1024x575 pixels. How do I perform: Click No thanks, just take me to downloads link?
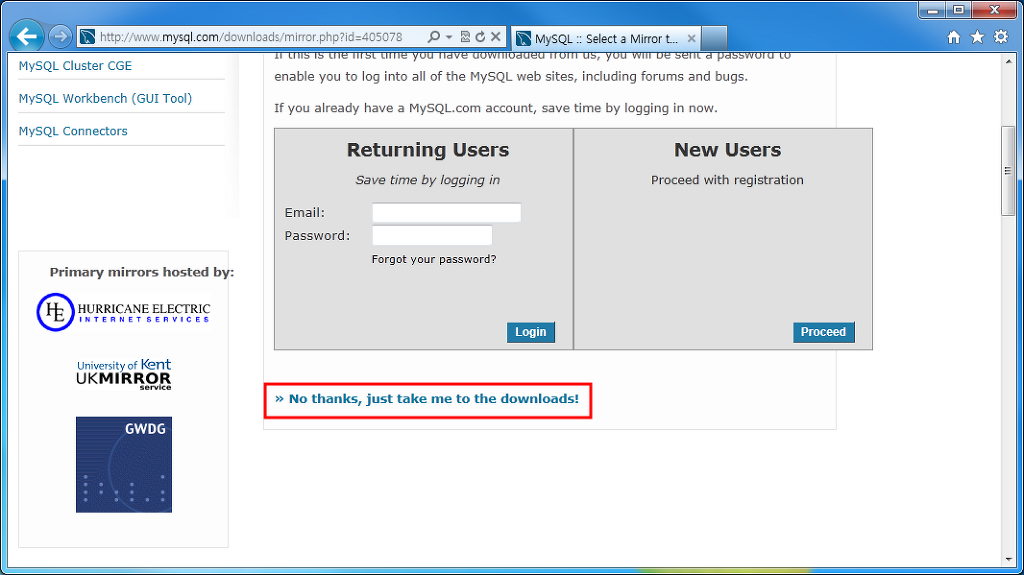(x=427, y=399)
